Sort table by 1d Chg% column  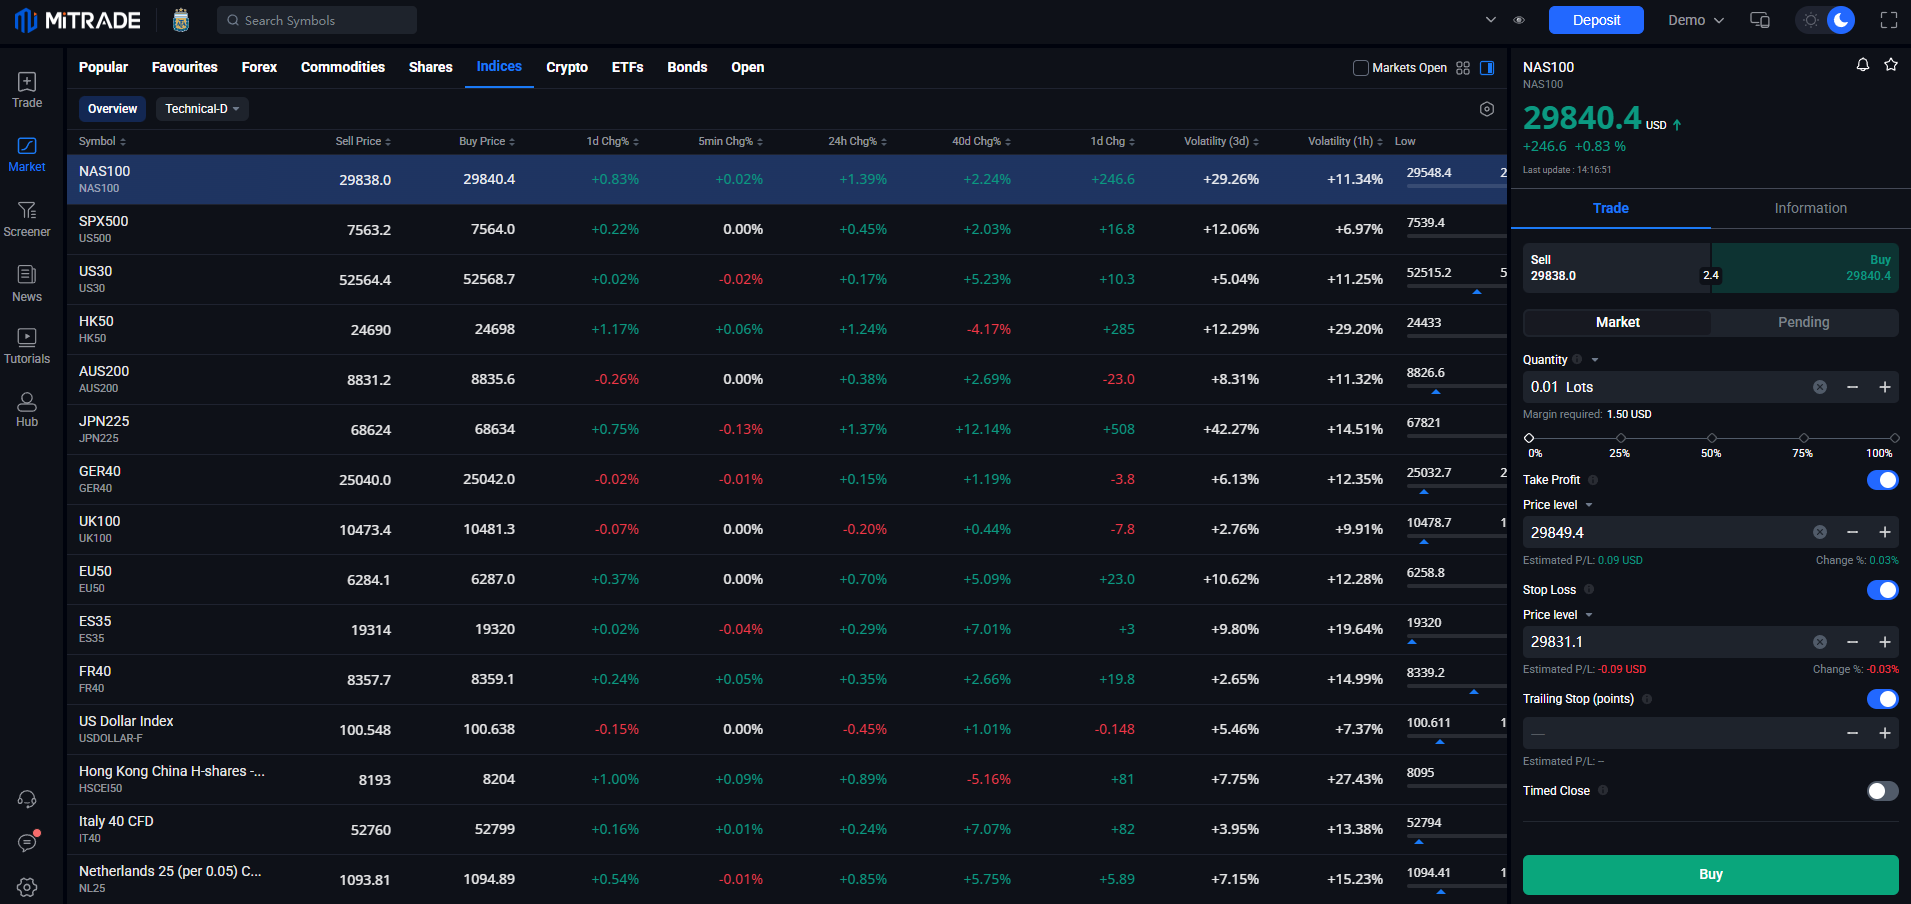pyautogui.click(x=612, y=141)
